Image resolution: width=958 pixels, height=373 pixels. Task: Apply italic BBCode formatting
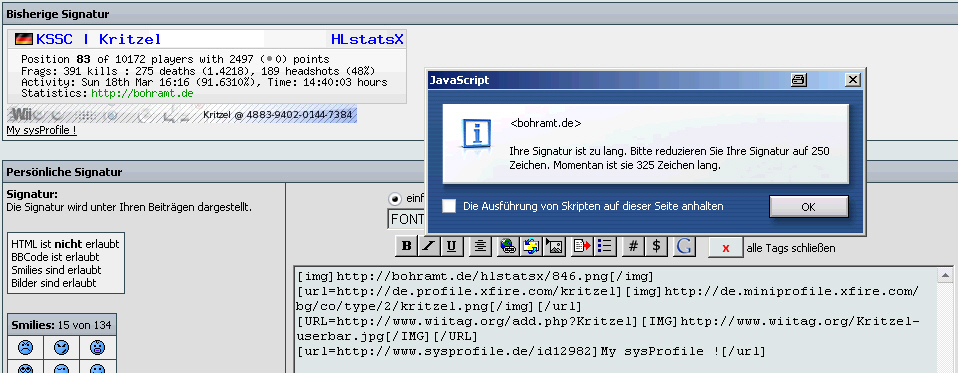(429, 246)
